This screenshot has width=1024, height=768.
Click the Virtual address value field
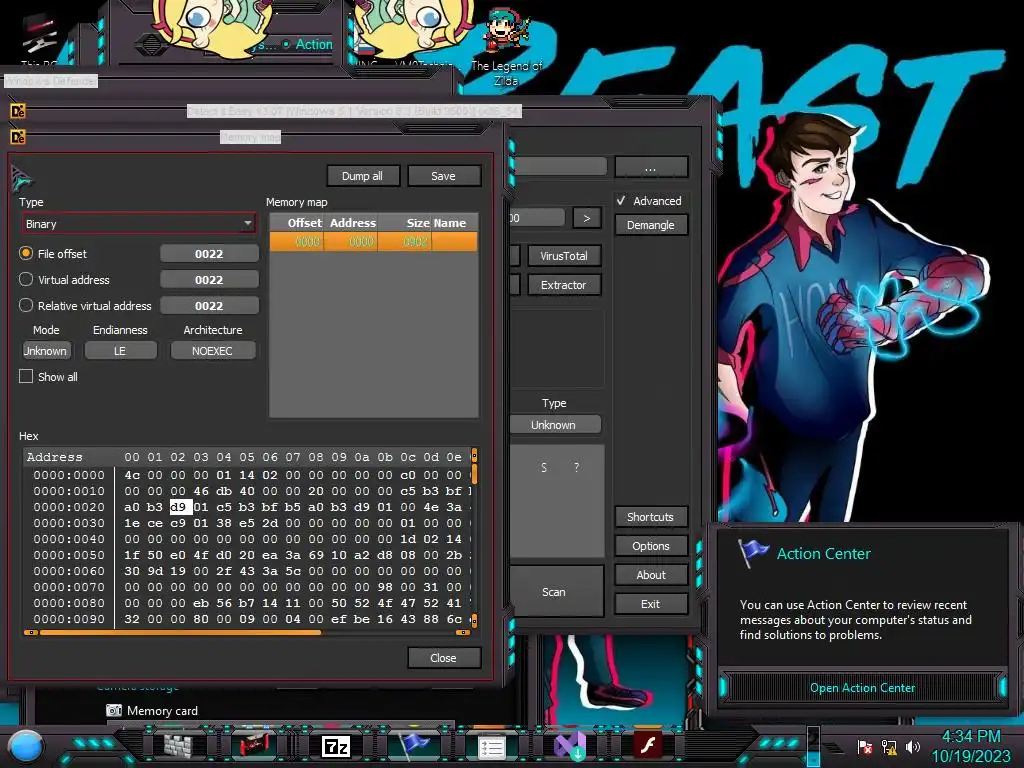(209, 280)
